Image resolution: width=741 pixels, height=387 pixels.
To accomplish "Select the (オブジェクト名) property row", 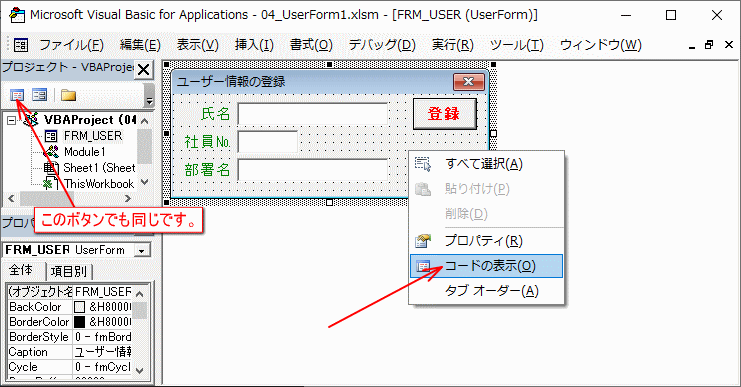I will [70, 292].
